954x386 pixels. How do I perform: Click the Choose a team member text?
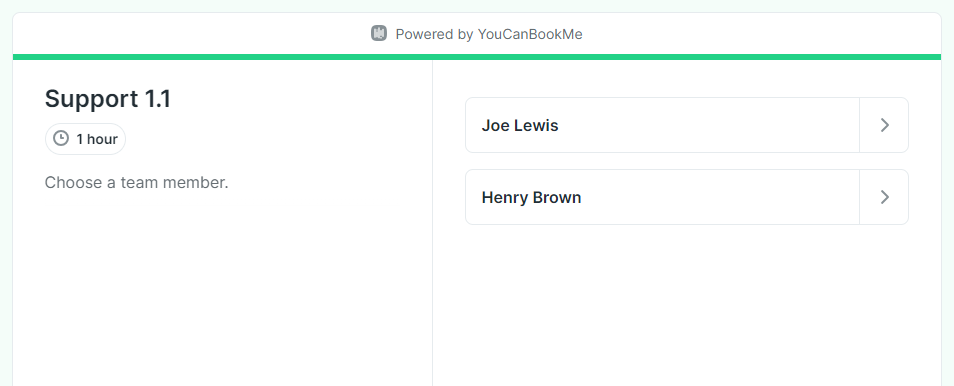(x=136, y=182)
